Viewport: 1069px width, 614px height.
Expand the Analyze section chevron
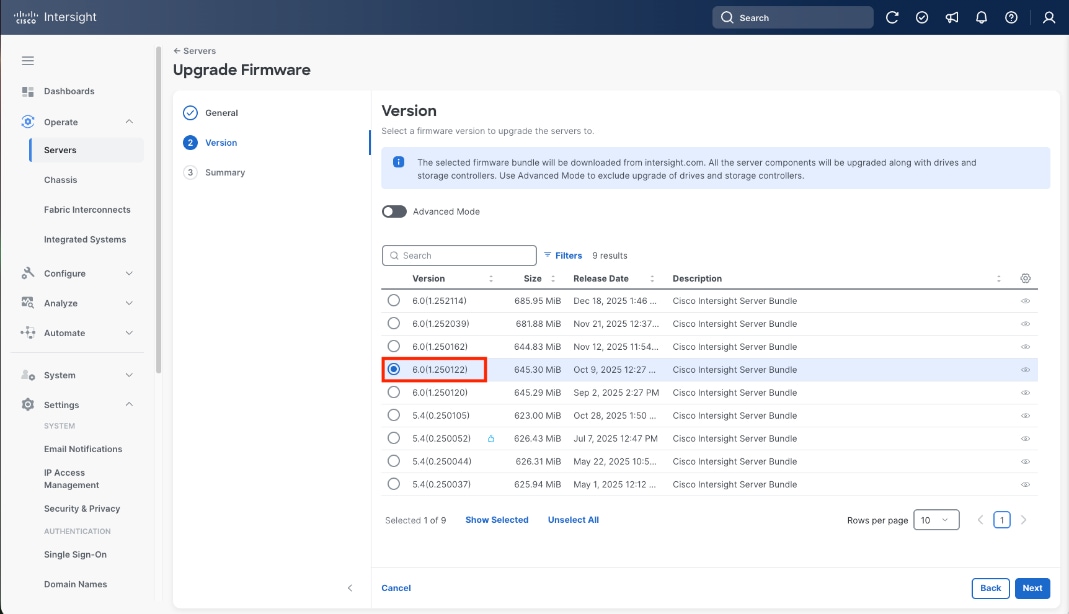129,303
